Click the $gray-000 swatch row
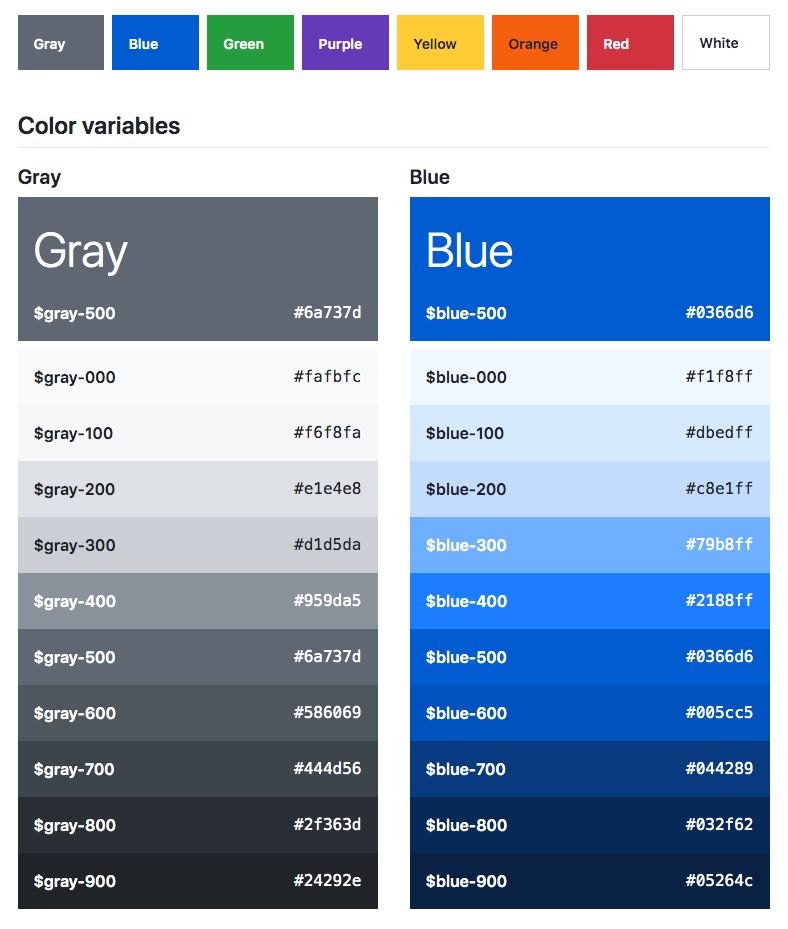 (x=198, y=377)
